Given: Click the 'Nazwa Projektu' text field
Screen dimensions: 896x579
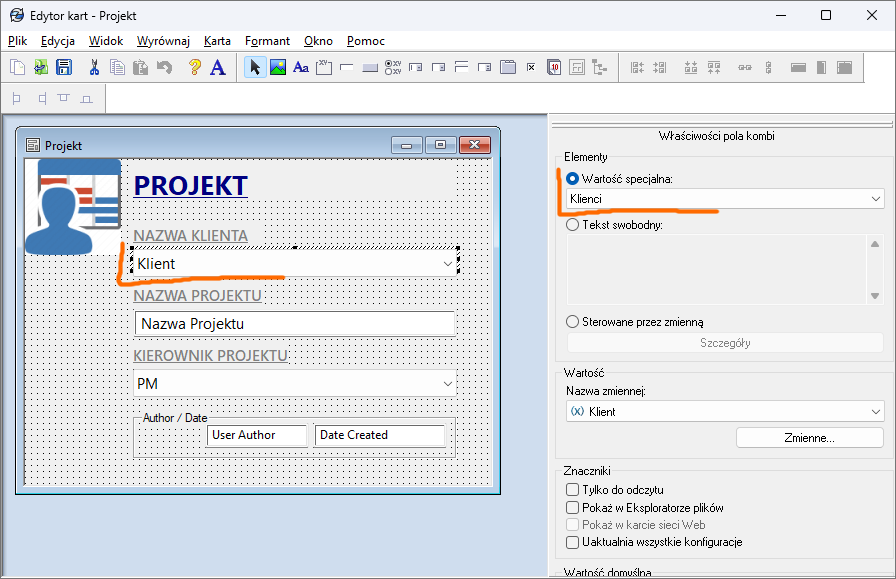Looking at the screenshot, I should (x=294, y=324).
